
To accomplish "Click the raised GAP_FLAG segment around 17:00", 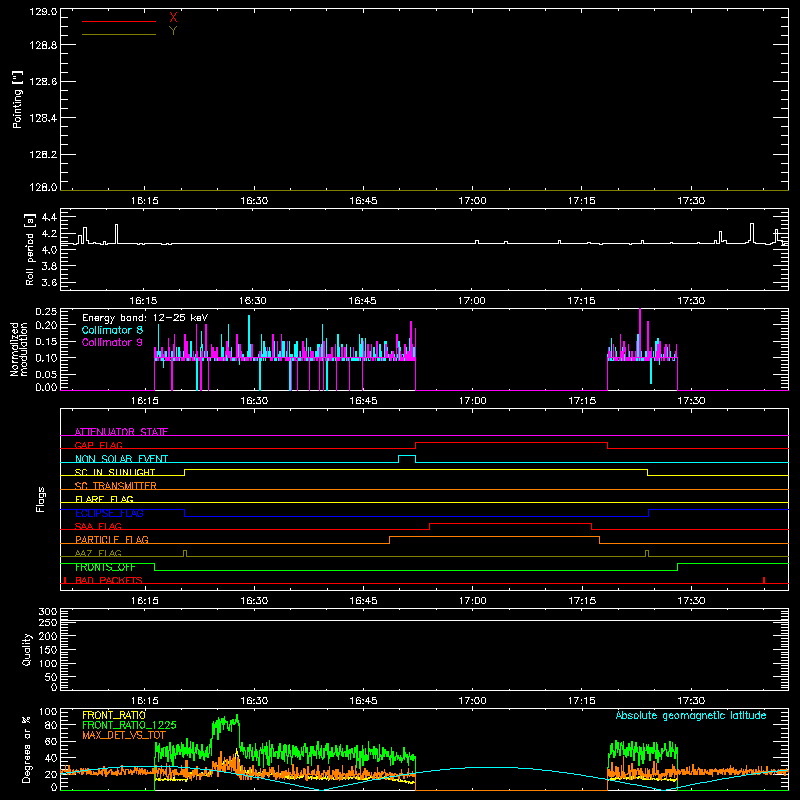I will click(511, 443).
